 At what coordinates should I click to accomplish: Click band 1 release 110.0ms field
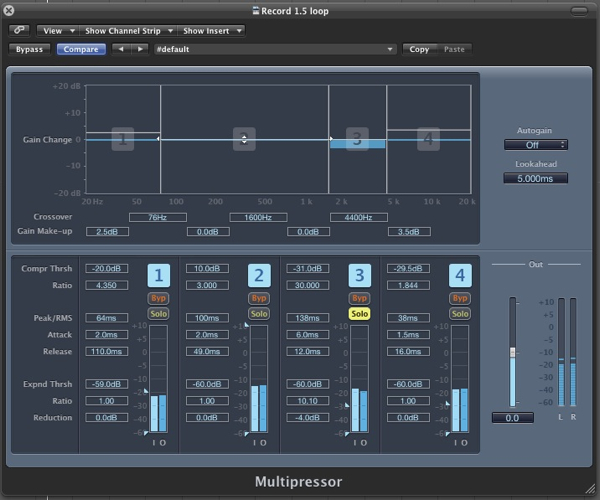[106, 351]
